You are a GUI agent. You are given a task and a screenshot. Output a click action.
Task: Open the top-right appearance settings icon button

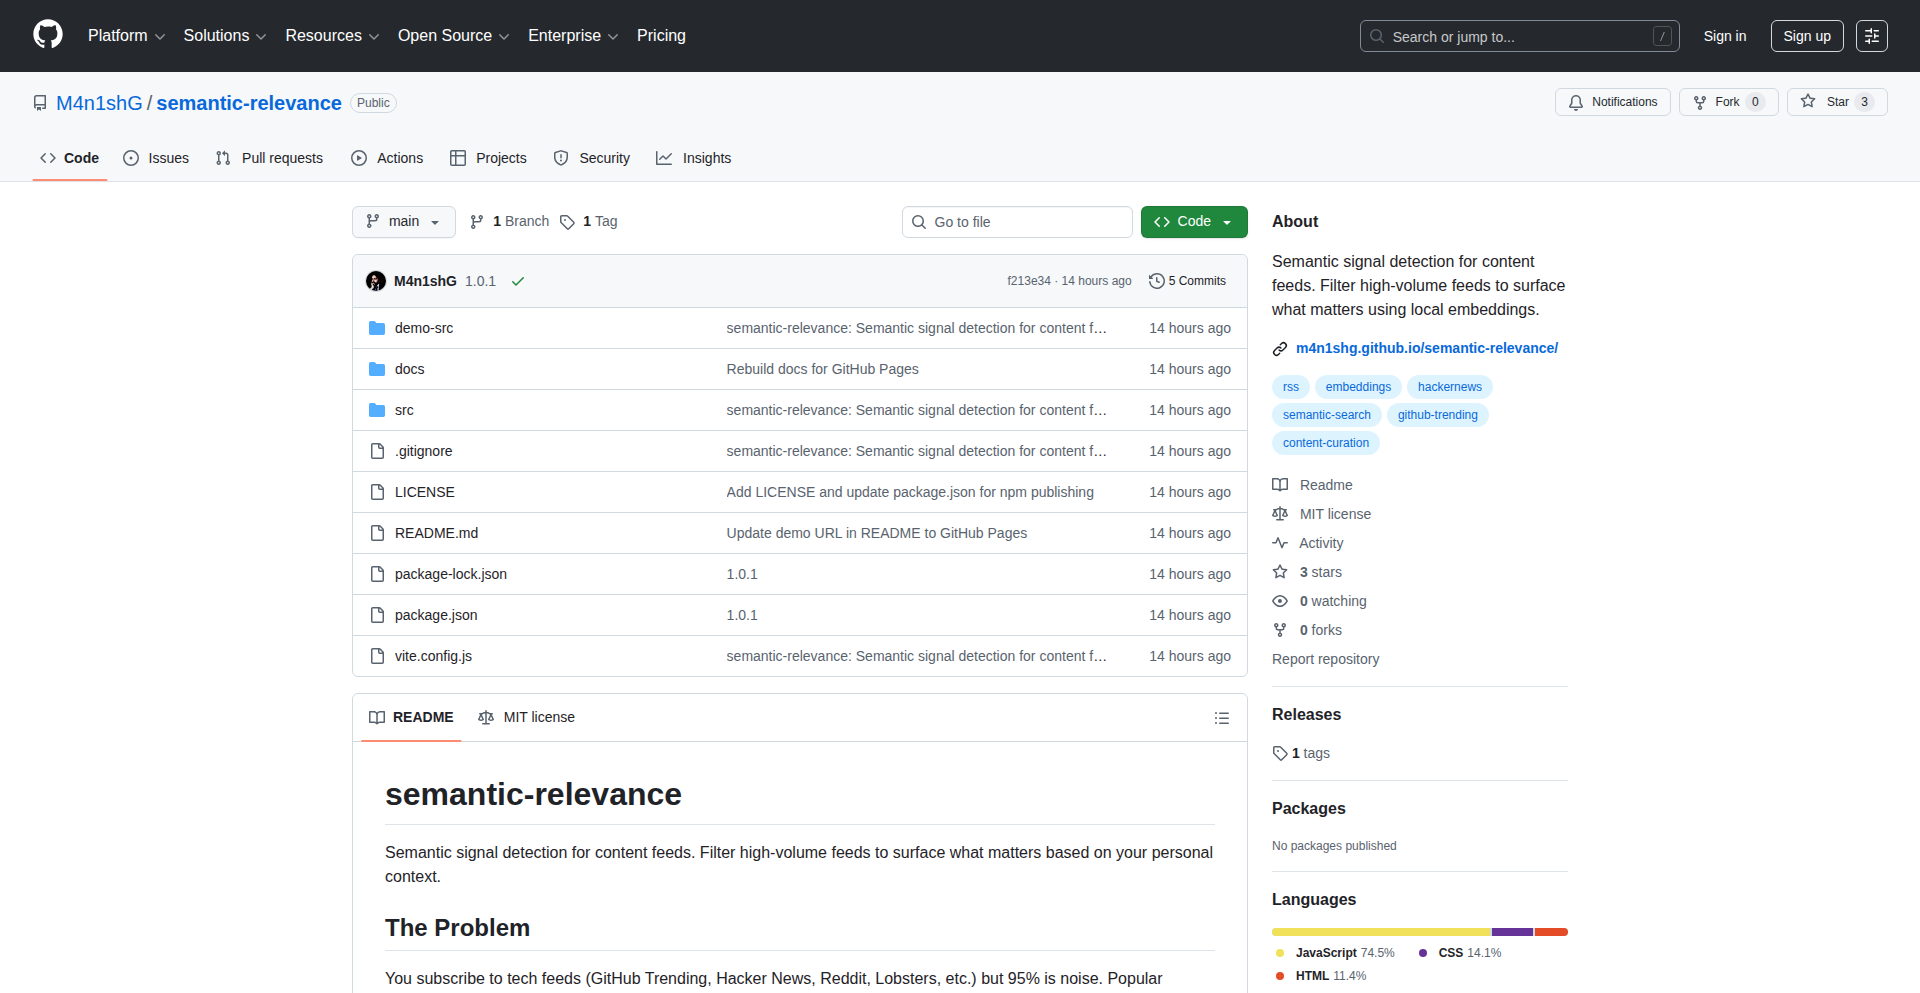click(x=1871, y=36)
